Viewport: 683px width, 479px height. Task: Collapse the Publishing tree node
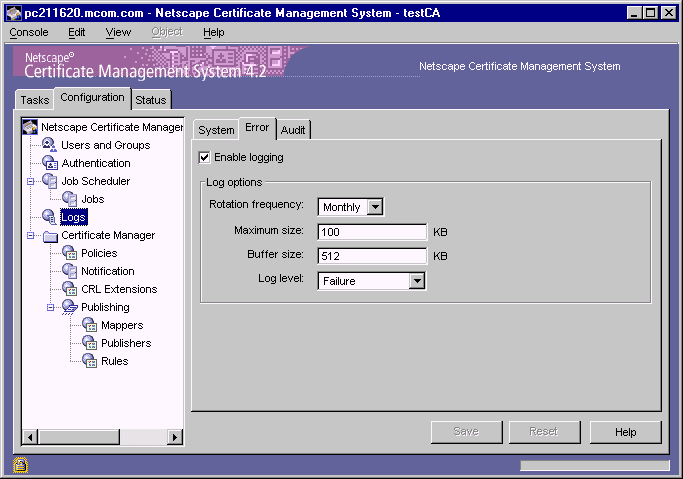click(51, 307)
